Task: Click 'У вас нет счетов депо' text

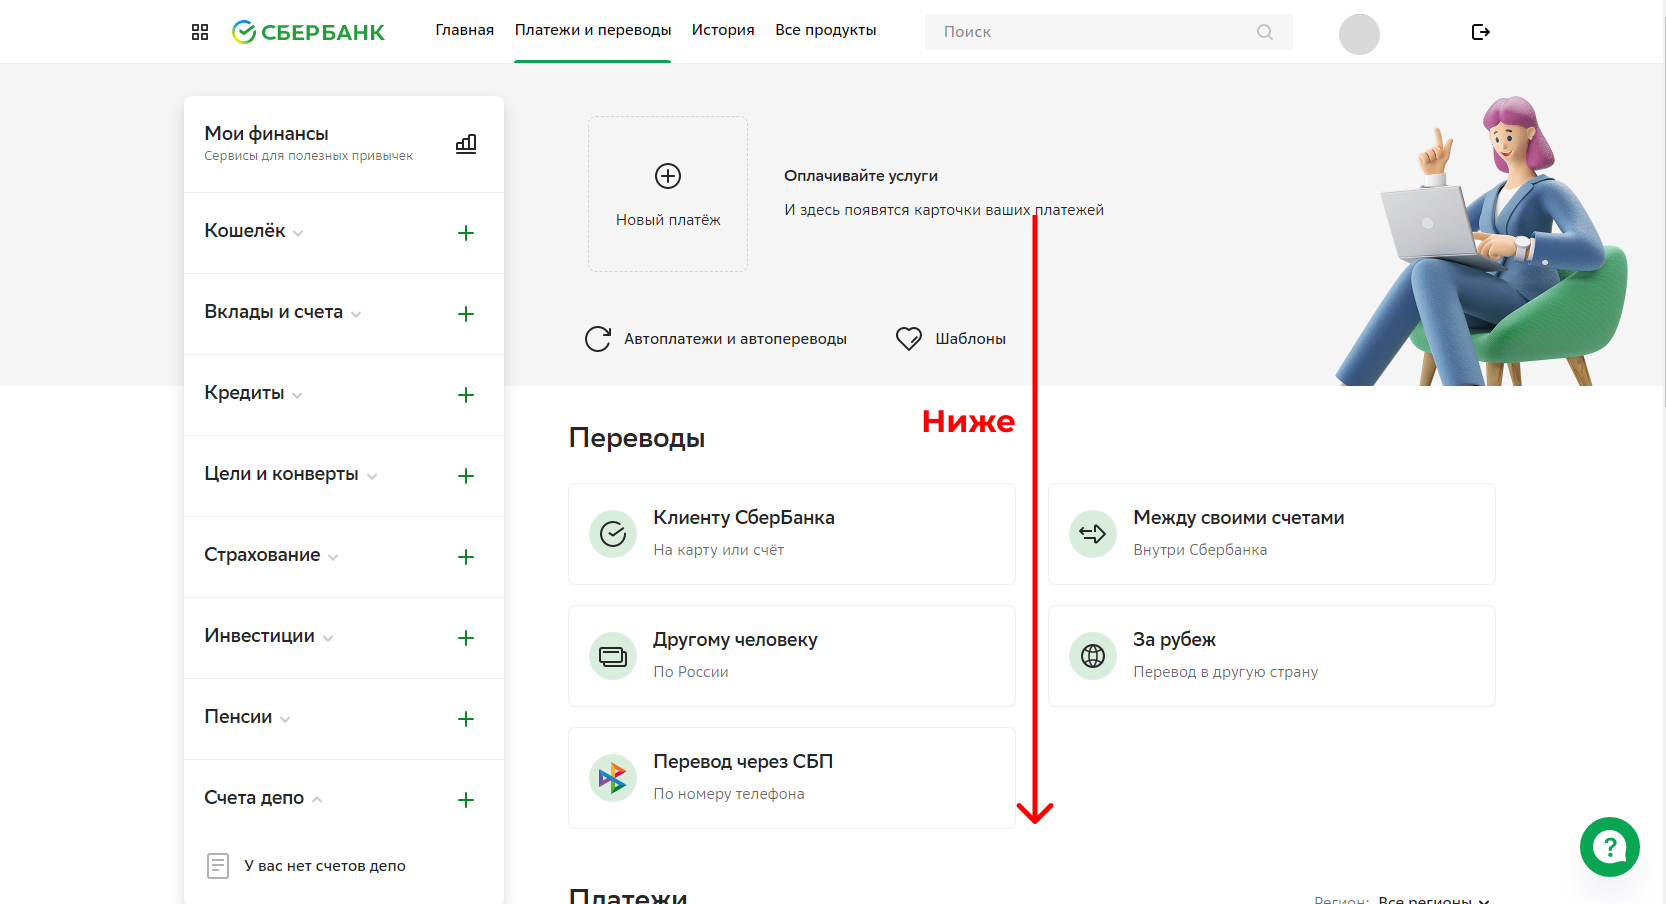Action: (325, 866)
